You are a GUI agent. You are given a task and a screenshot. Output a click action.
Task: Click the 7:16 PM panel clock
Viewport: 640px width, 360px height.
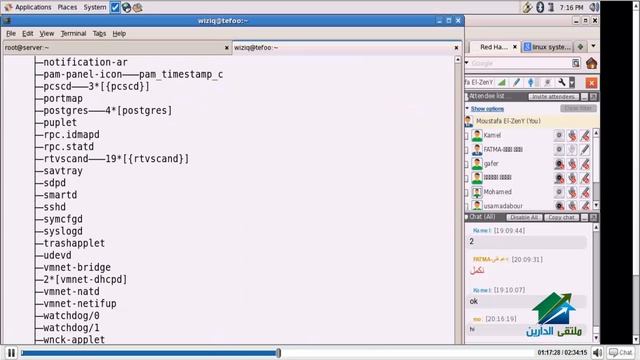(571, 7)
